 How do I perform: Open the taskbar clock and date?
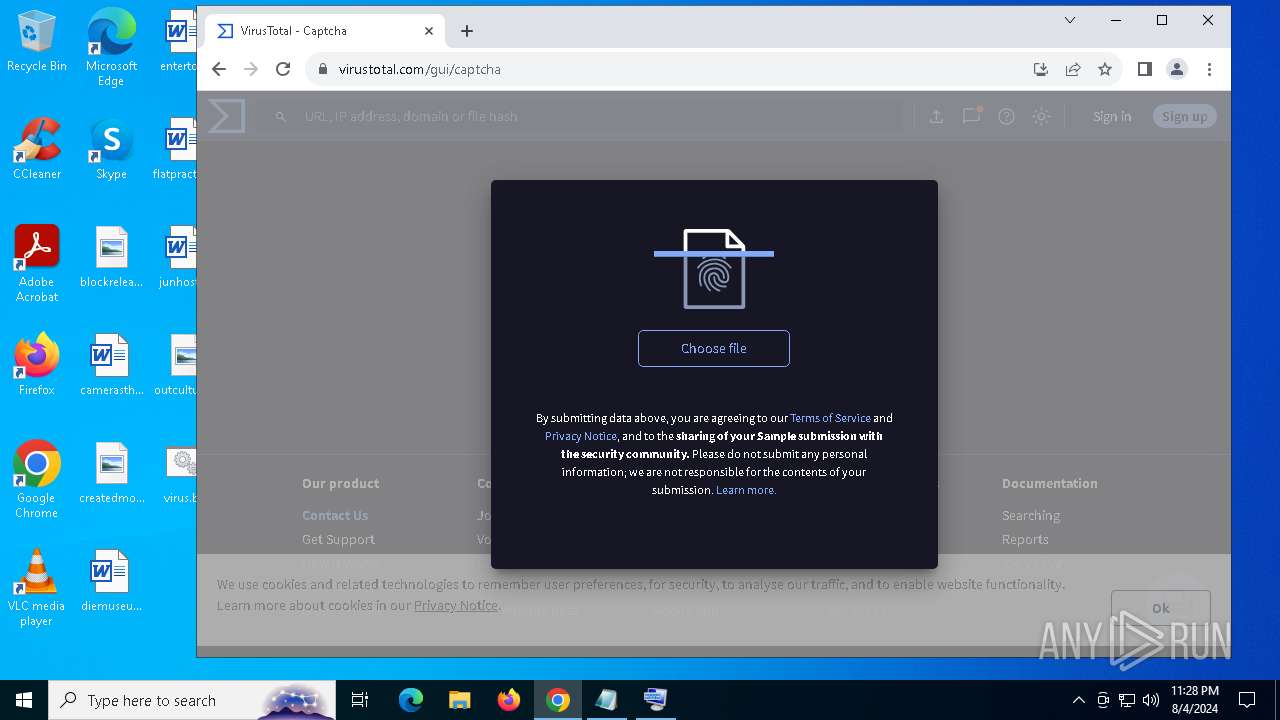click(x=1195, y=700)
